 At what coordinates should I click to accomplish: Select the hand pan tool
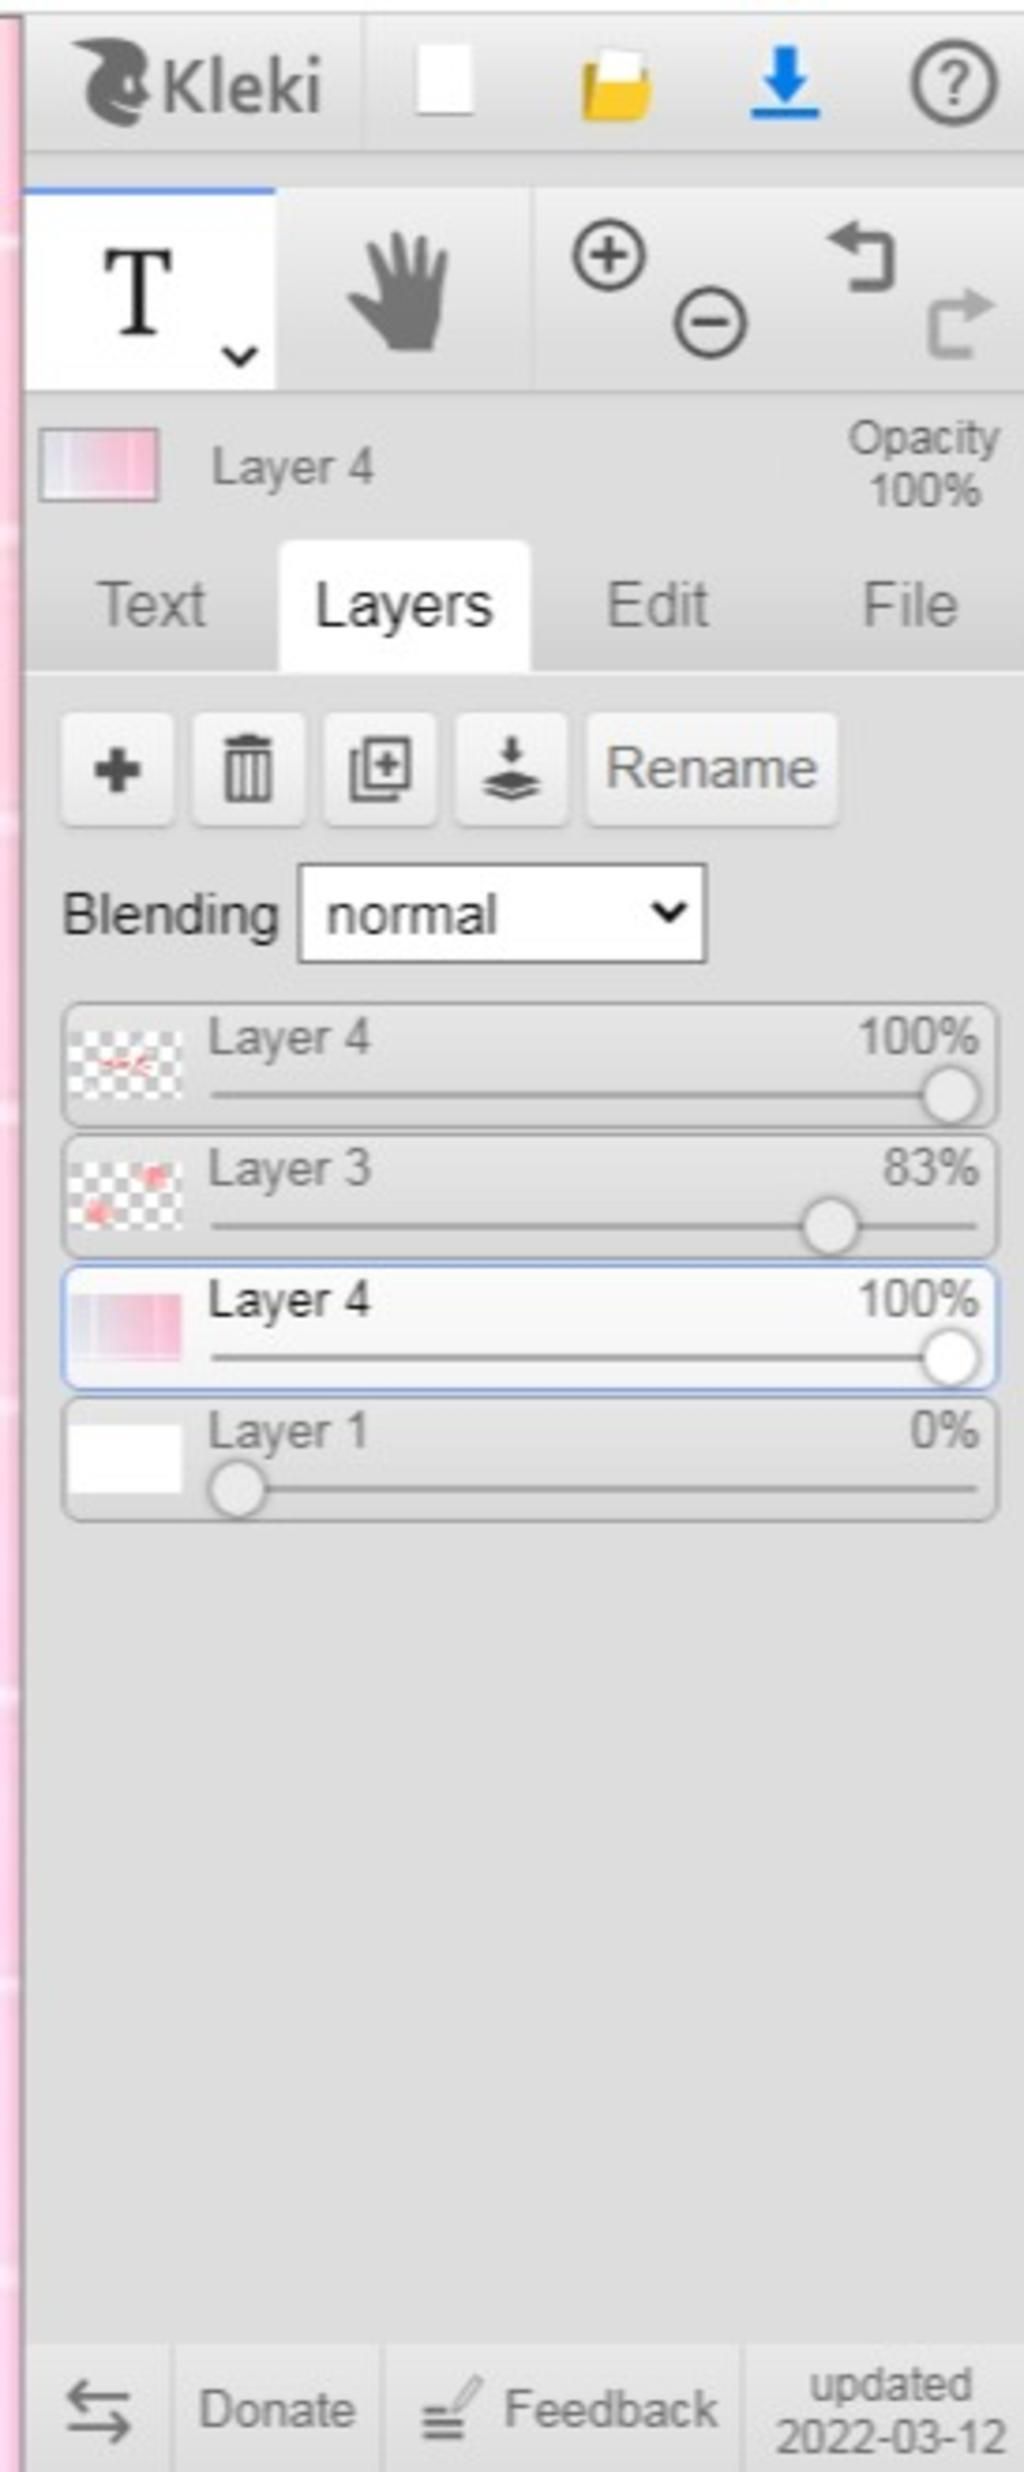[399, 292]
